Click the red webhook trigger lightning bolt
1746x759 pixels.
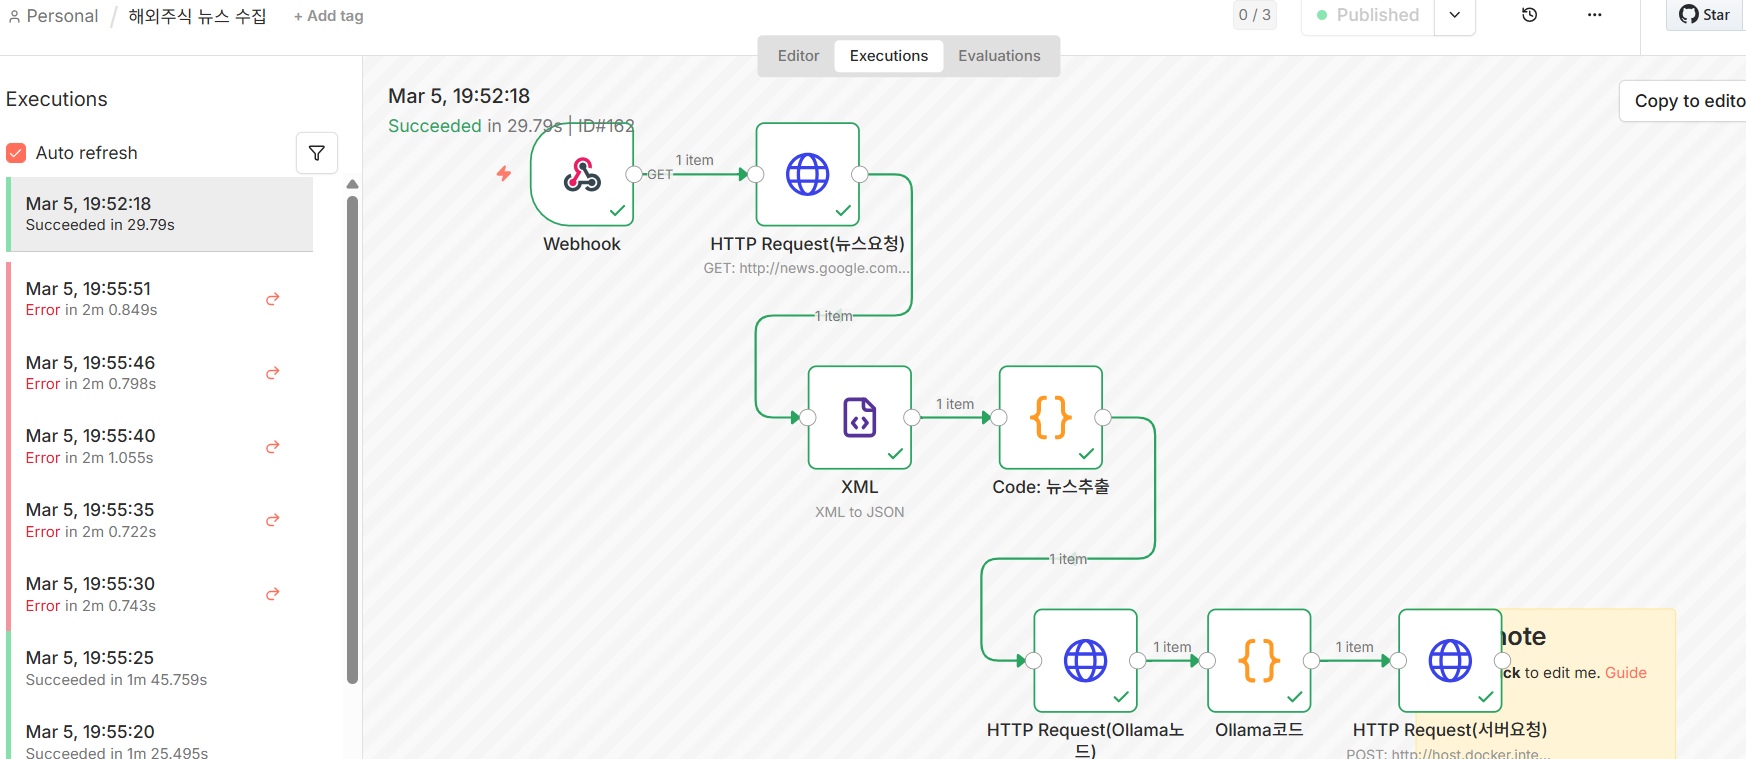click(504, 174)
